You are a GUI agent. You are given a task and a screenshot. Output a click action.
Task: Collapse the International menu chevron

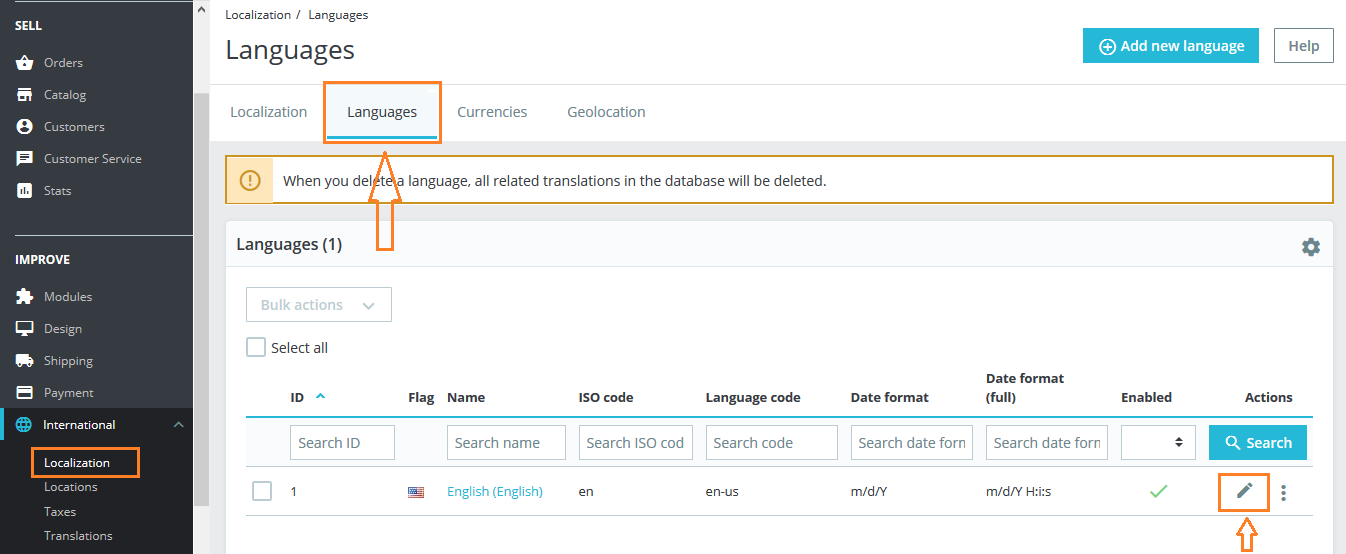click(x=179, y=425)
